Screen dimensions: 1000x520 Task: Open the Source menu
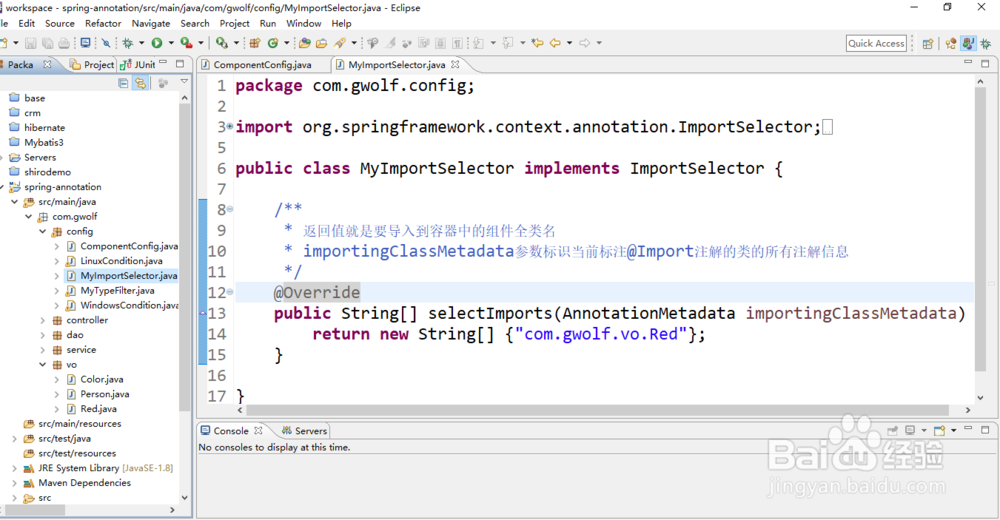[59, 24]
